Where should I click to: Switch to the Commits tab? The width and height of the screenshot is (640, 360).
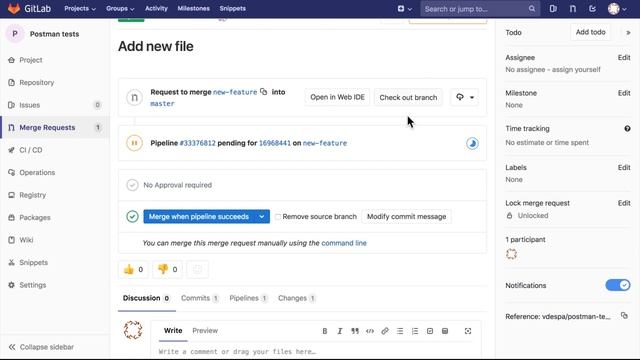click(200, 298)
